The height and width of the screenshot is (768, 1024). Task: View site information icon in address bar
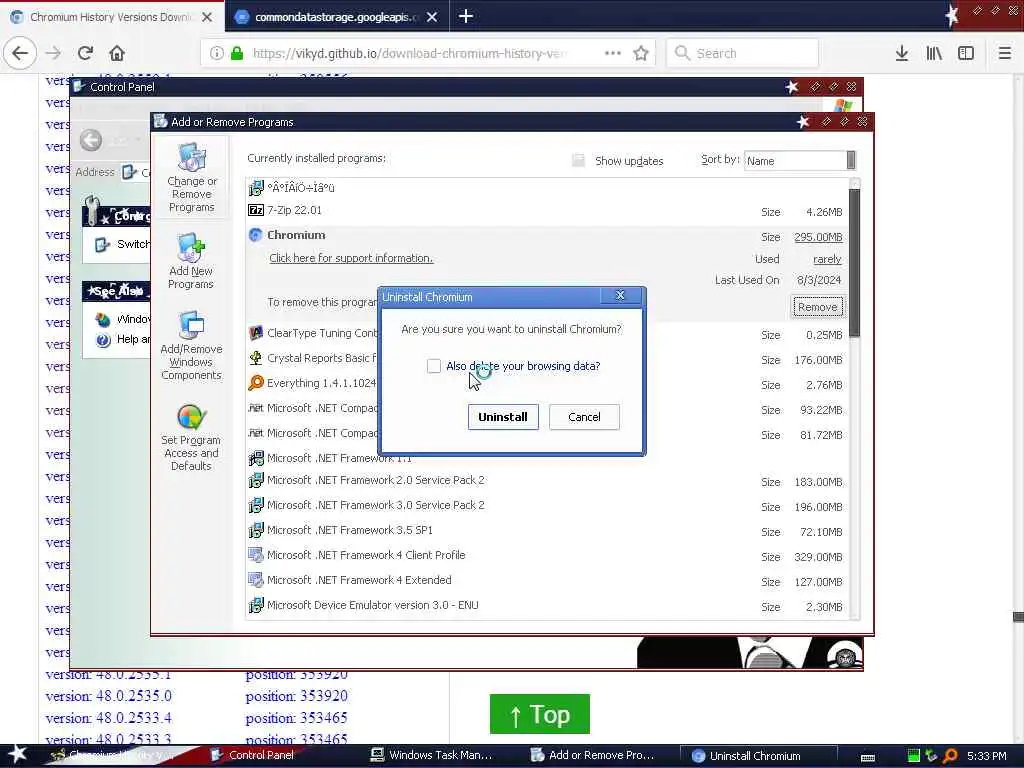pos(217,53)
